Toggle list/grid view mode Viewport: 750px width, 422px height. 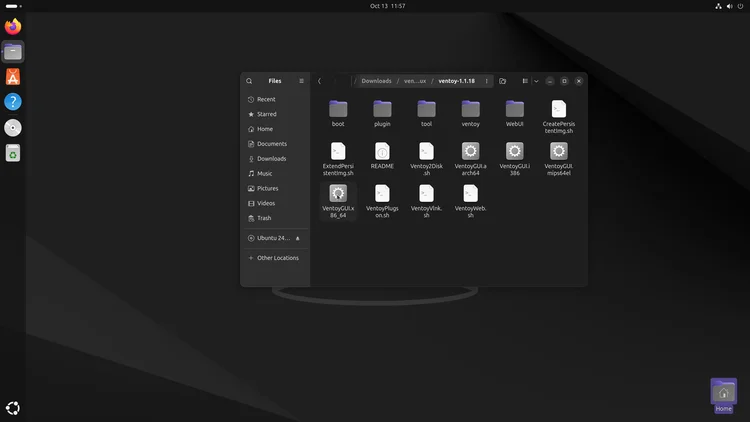(525, 81)
